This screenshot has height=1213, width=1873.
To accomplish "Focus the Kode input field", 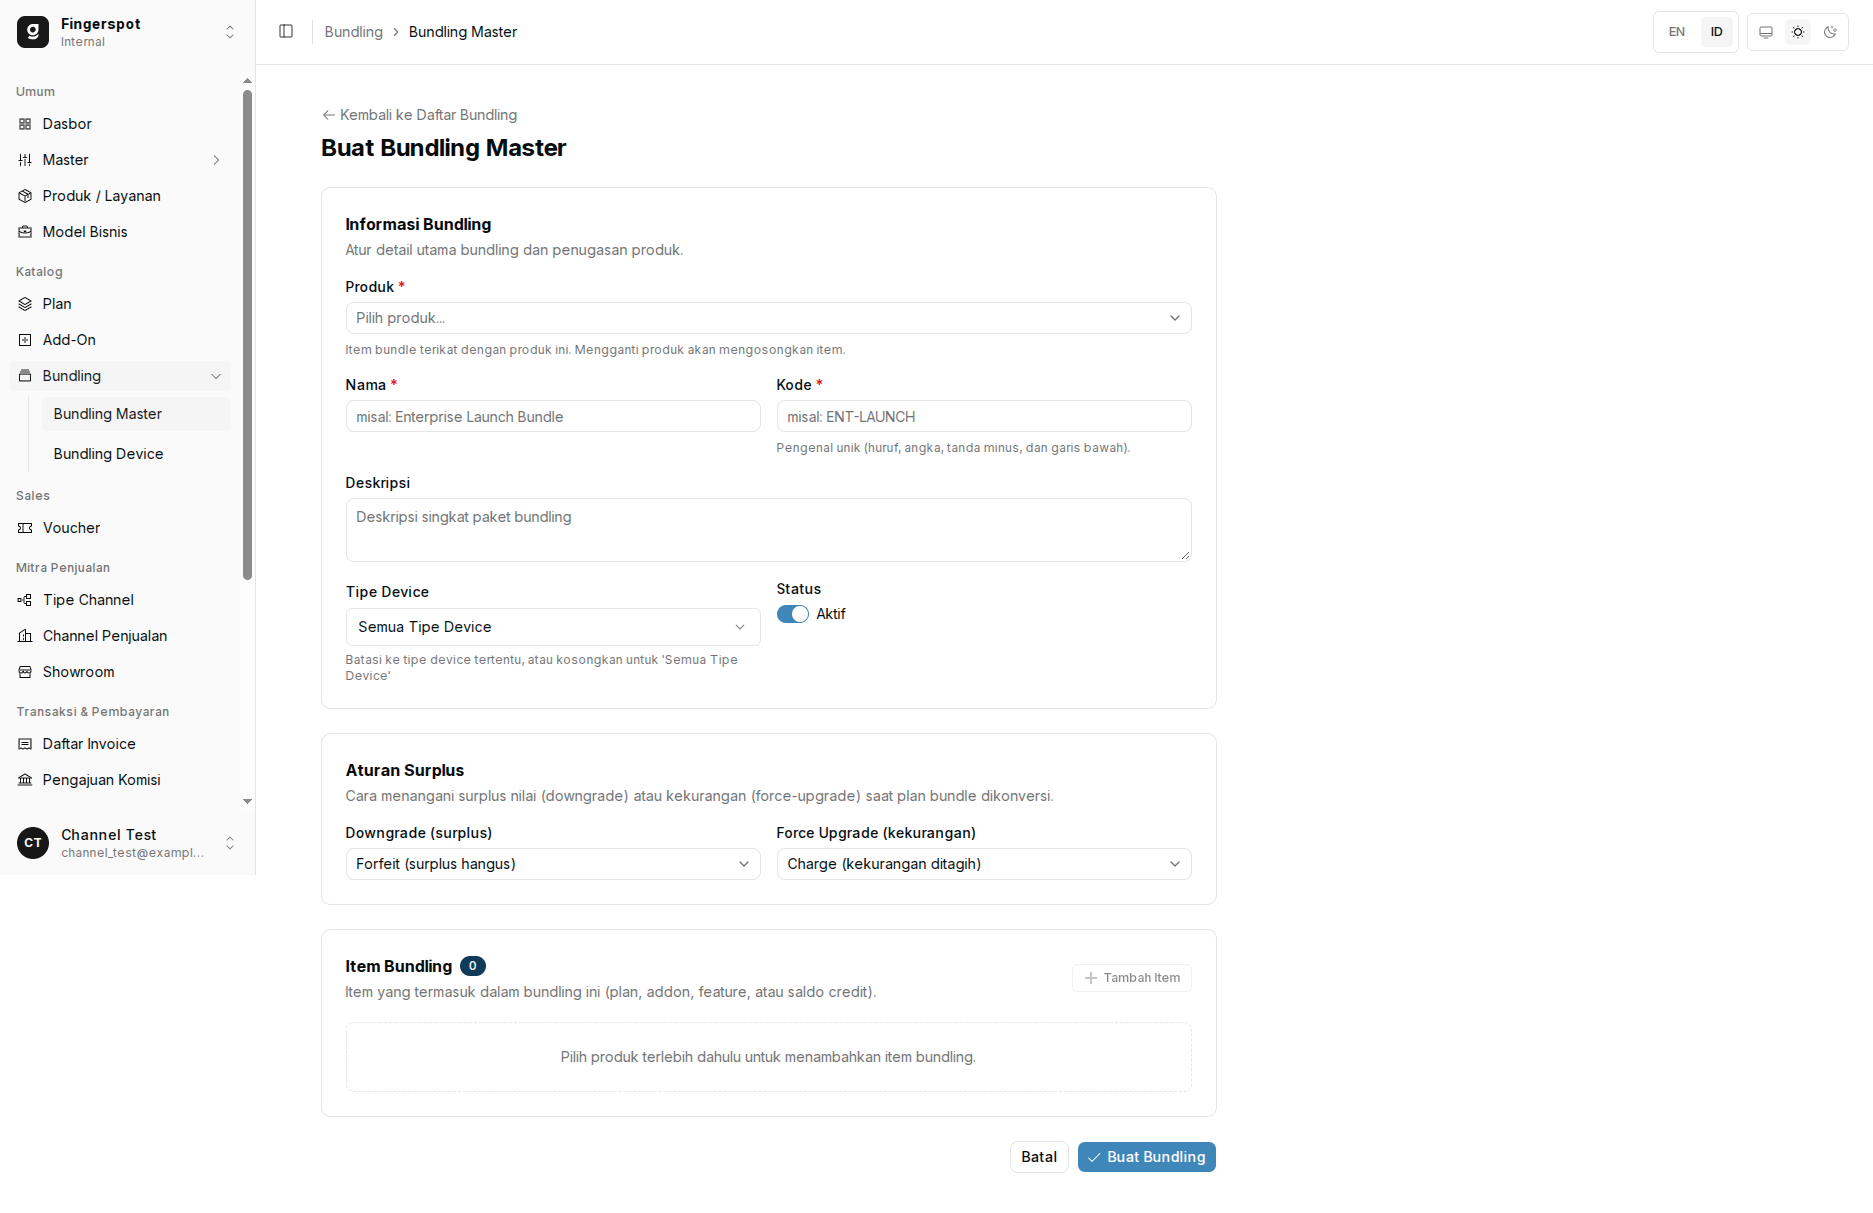I will [984, 417].
